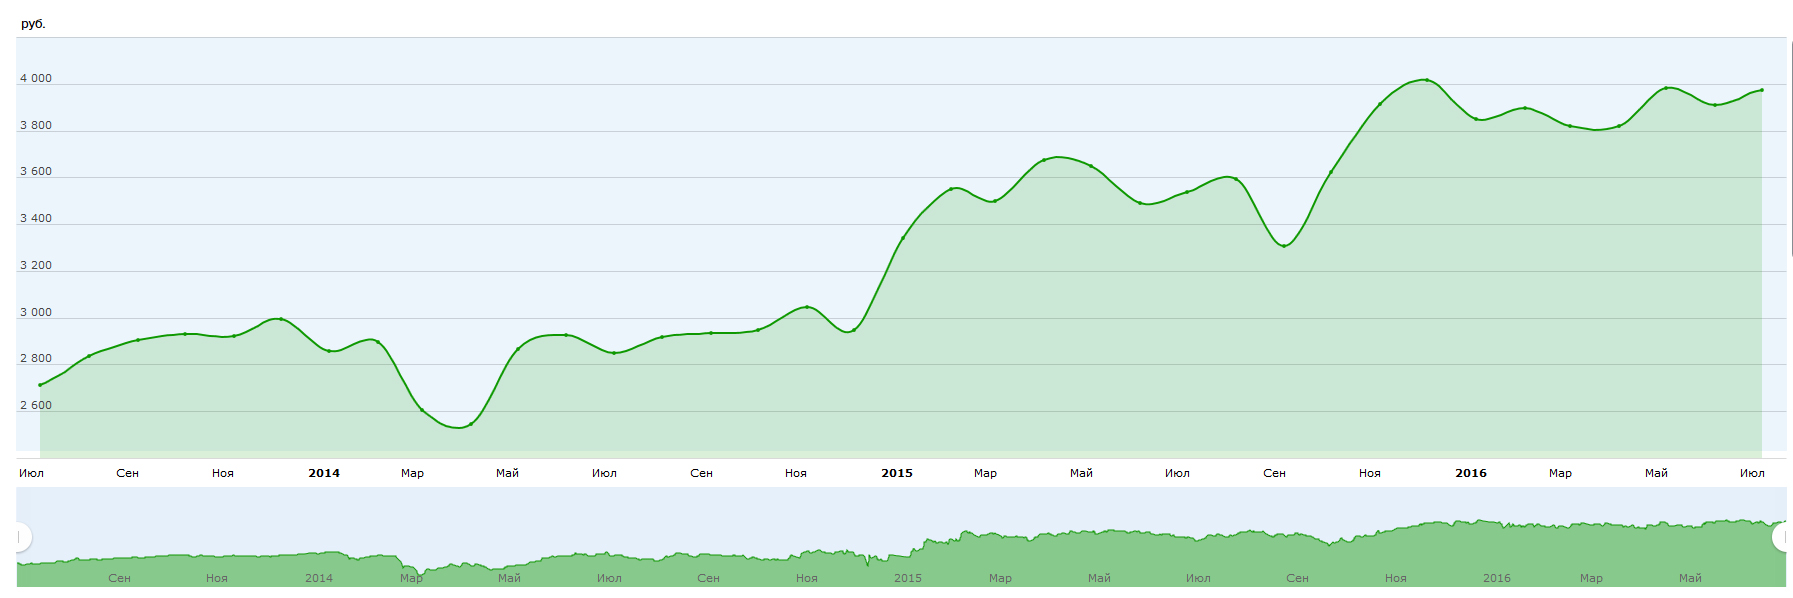
Task: Click the руб. currency unit label
Action: pos(33,24)
